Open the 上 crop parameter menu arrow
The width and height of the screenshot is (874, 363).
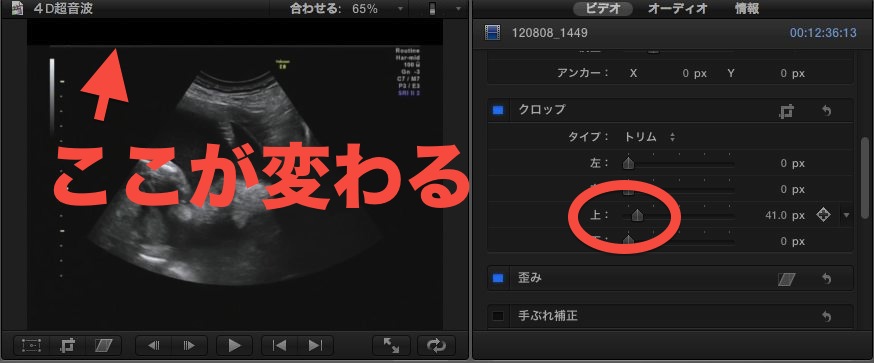tap(847, 215)
